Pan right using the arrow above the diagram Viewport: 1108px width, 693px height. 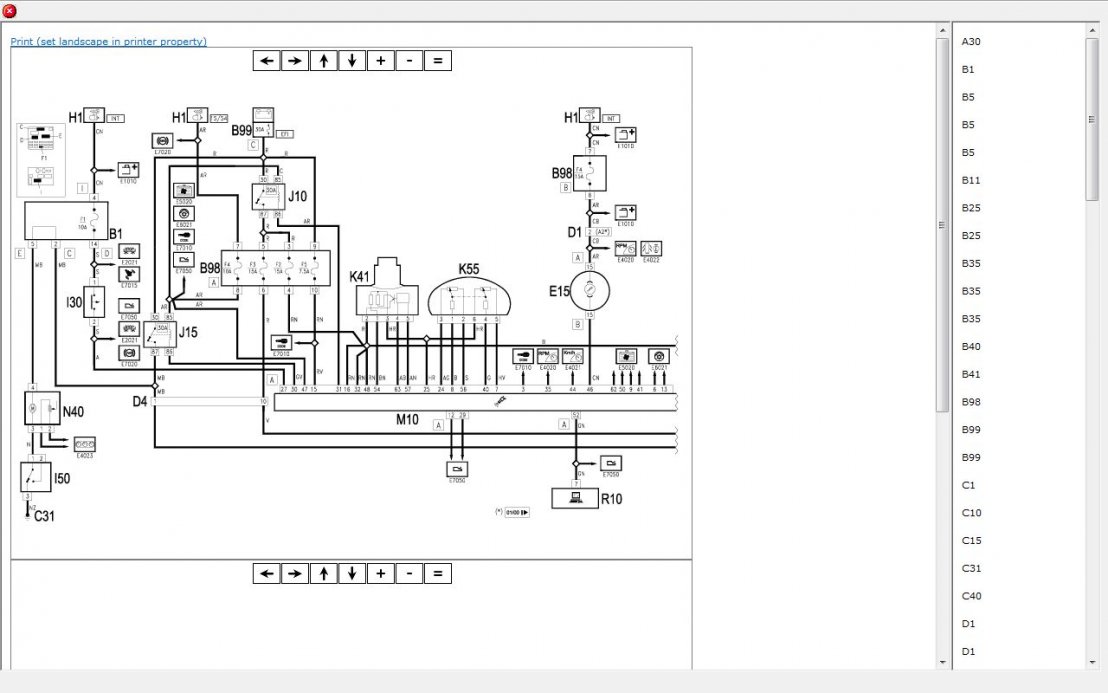[294, 61]
